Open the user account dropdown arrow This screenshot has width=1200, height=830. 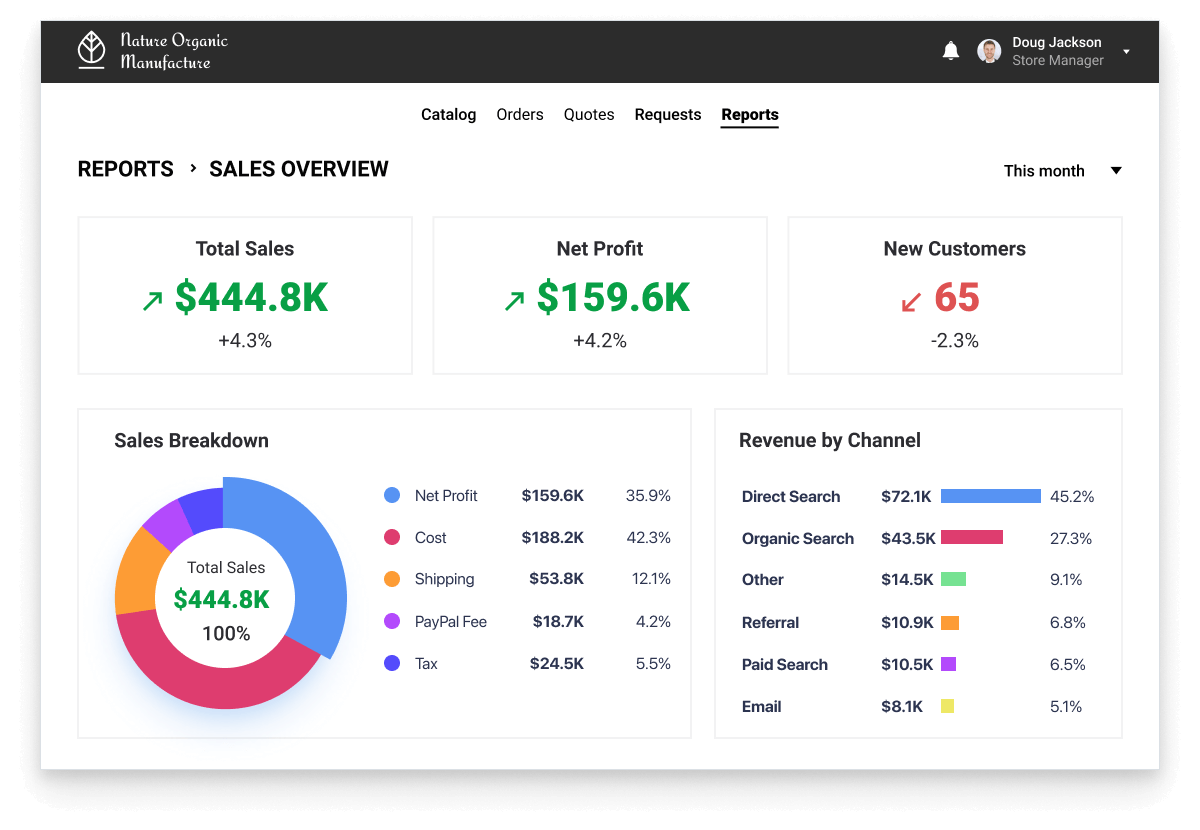(1127, 52)
